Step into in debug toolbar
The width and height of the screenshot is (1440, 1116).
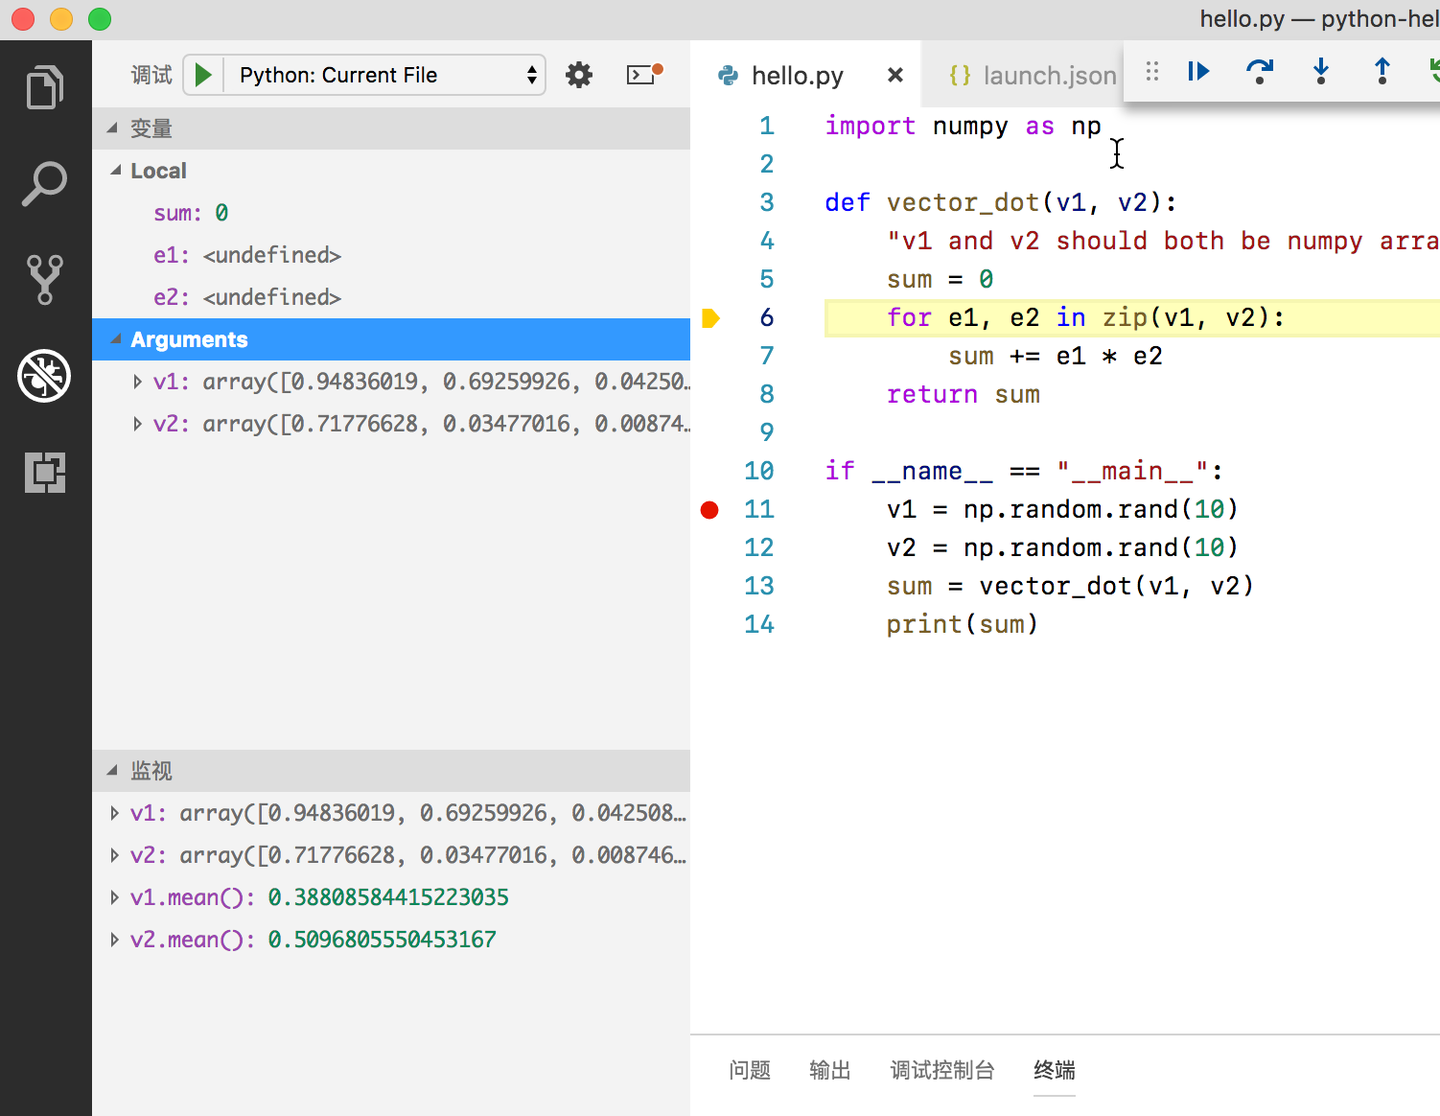[x=1321, y=71]
